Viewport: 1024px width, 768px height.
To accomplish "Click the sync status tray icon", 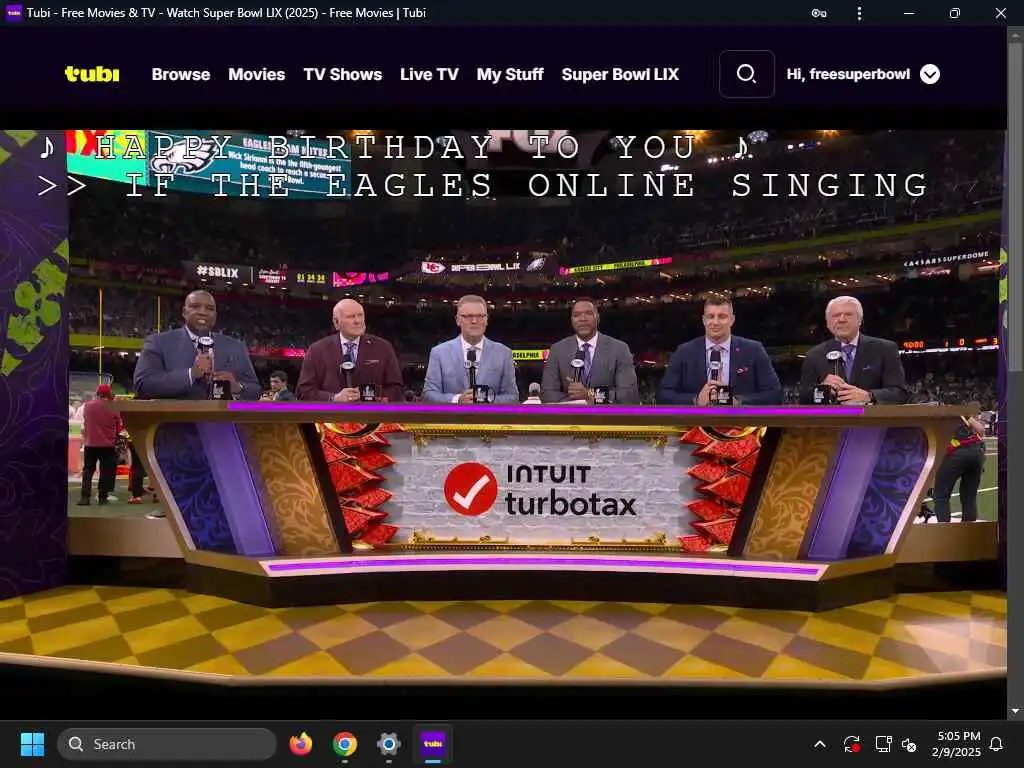I will pyautogui.click(x=852, y=744).
